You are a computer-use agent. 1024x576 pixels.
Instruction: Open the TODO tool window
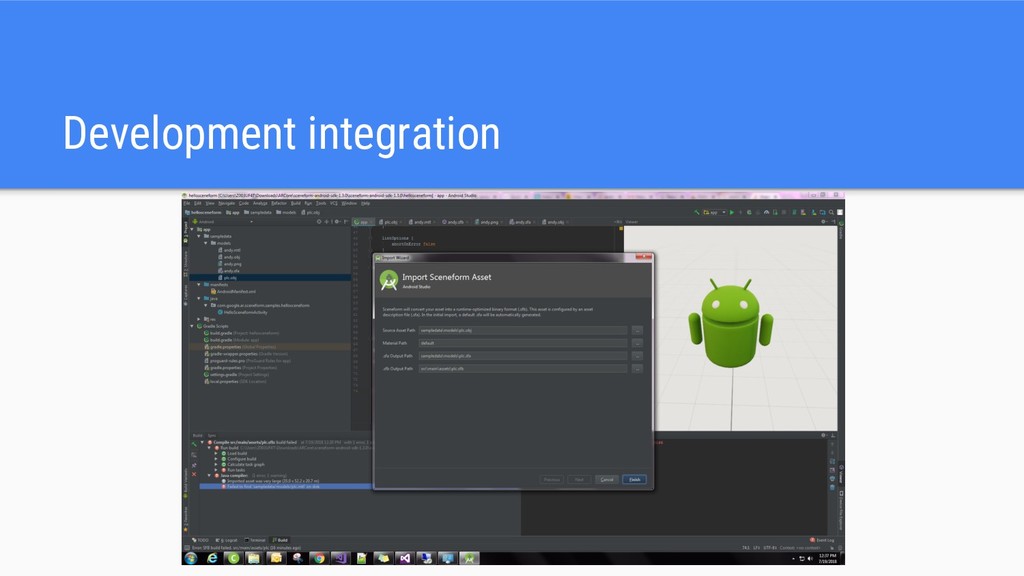pos(200,540)
